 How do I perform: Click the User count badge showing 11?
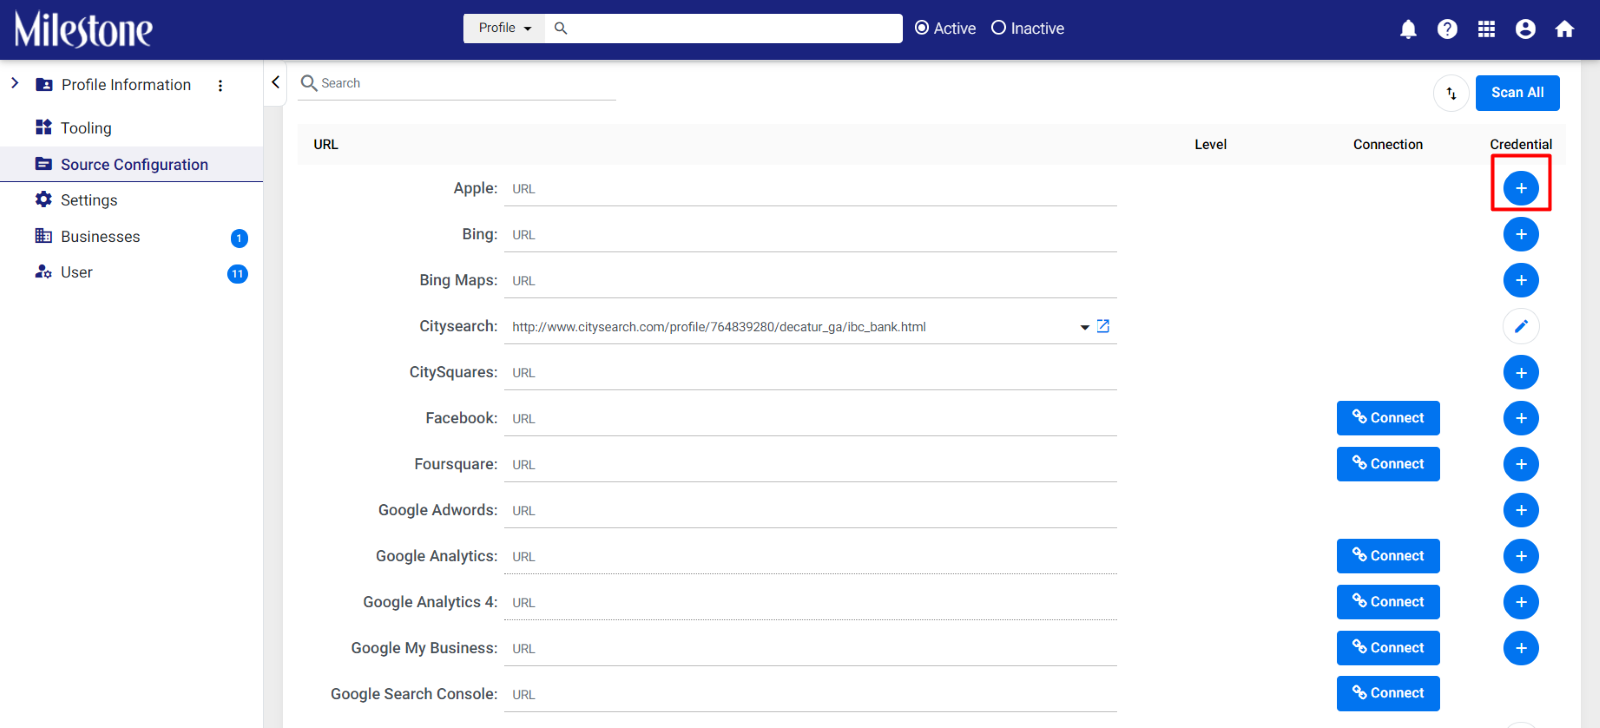(237, 274)
